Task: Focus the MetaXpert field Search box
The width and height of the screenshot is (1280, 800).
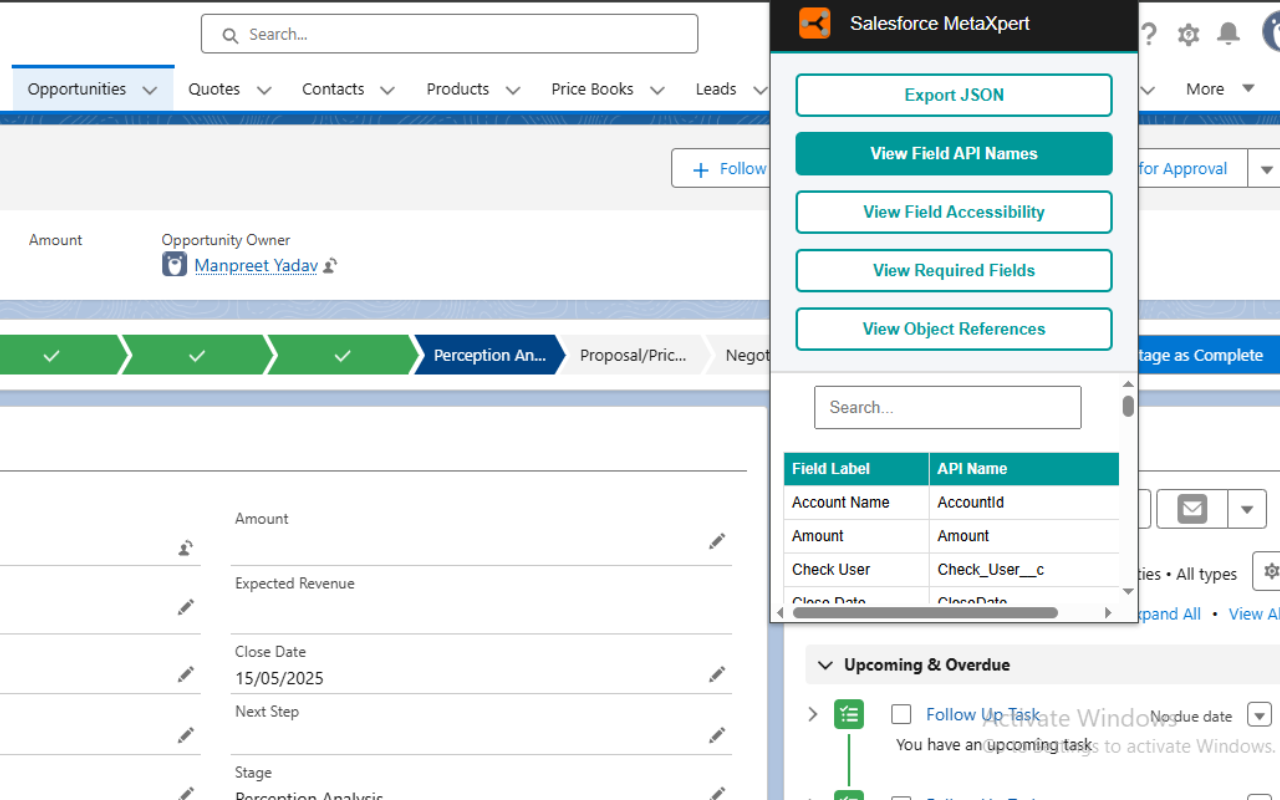Action: tap(947, 407)
